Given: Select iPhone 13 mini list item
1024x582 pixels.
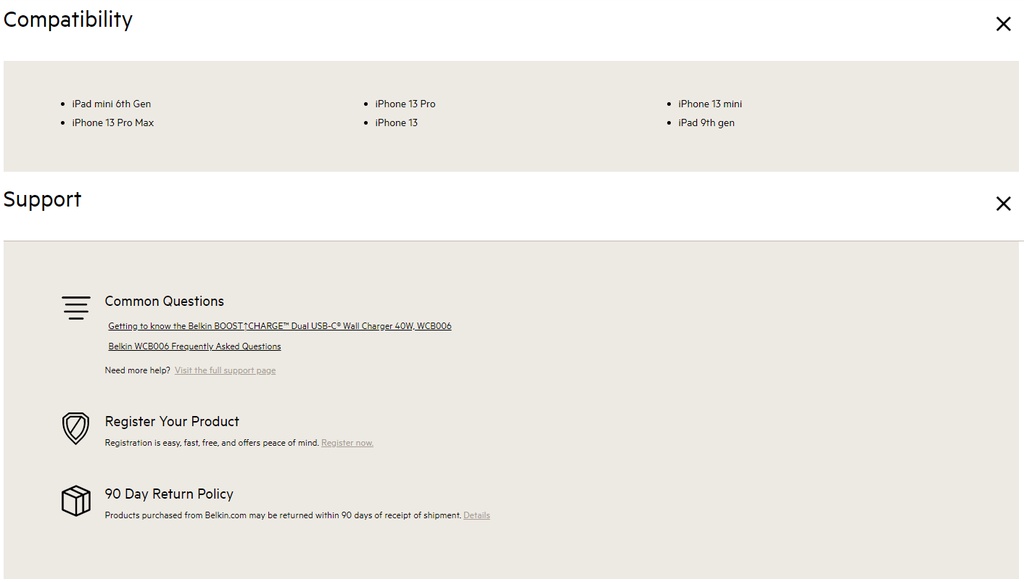Looking at the screenshot, I should (710, 104).
